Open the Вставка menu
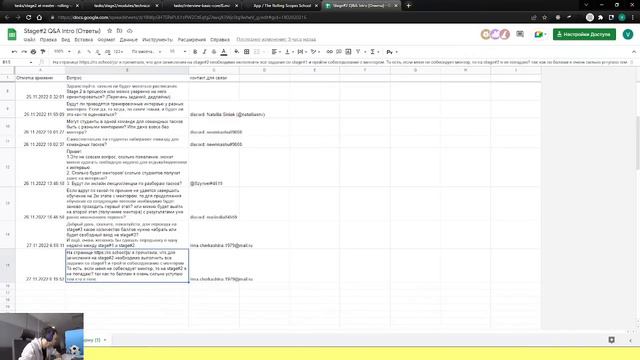Image resolution: width=640 pixels, height=360 pixels. click(84, 40)
